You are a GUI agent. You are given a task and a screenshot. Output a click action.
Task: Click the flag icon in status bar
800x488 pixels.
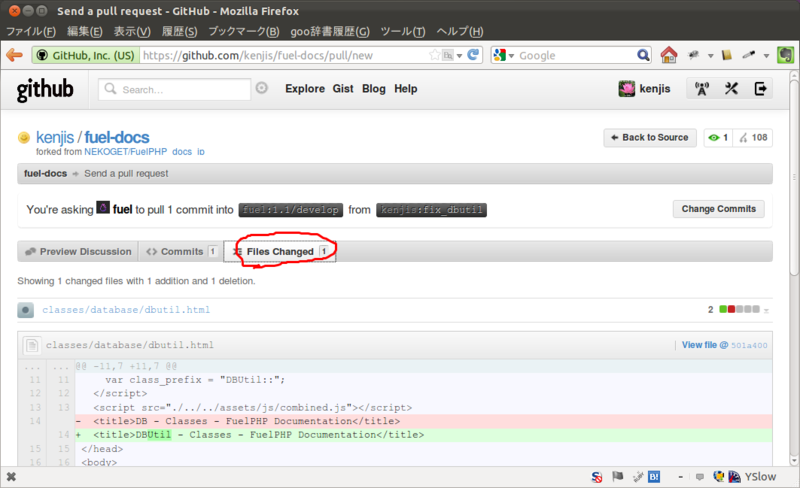pyautogui.click(x=617, y=477)
